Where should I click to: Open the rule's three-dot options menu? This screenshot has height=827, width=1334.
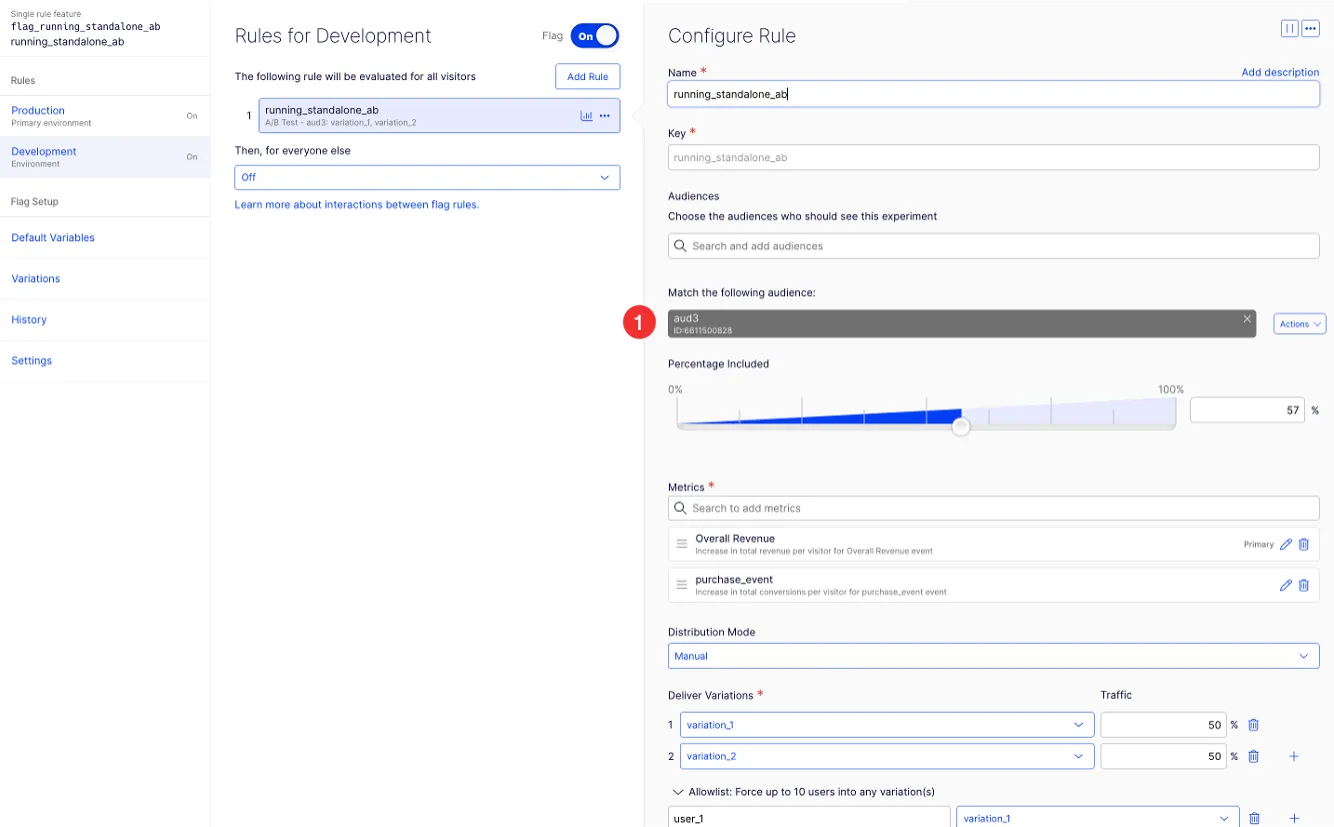click(604, 116)
